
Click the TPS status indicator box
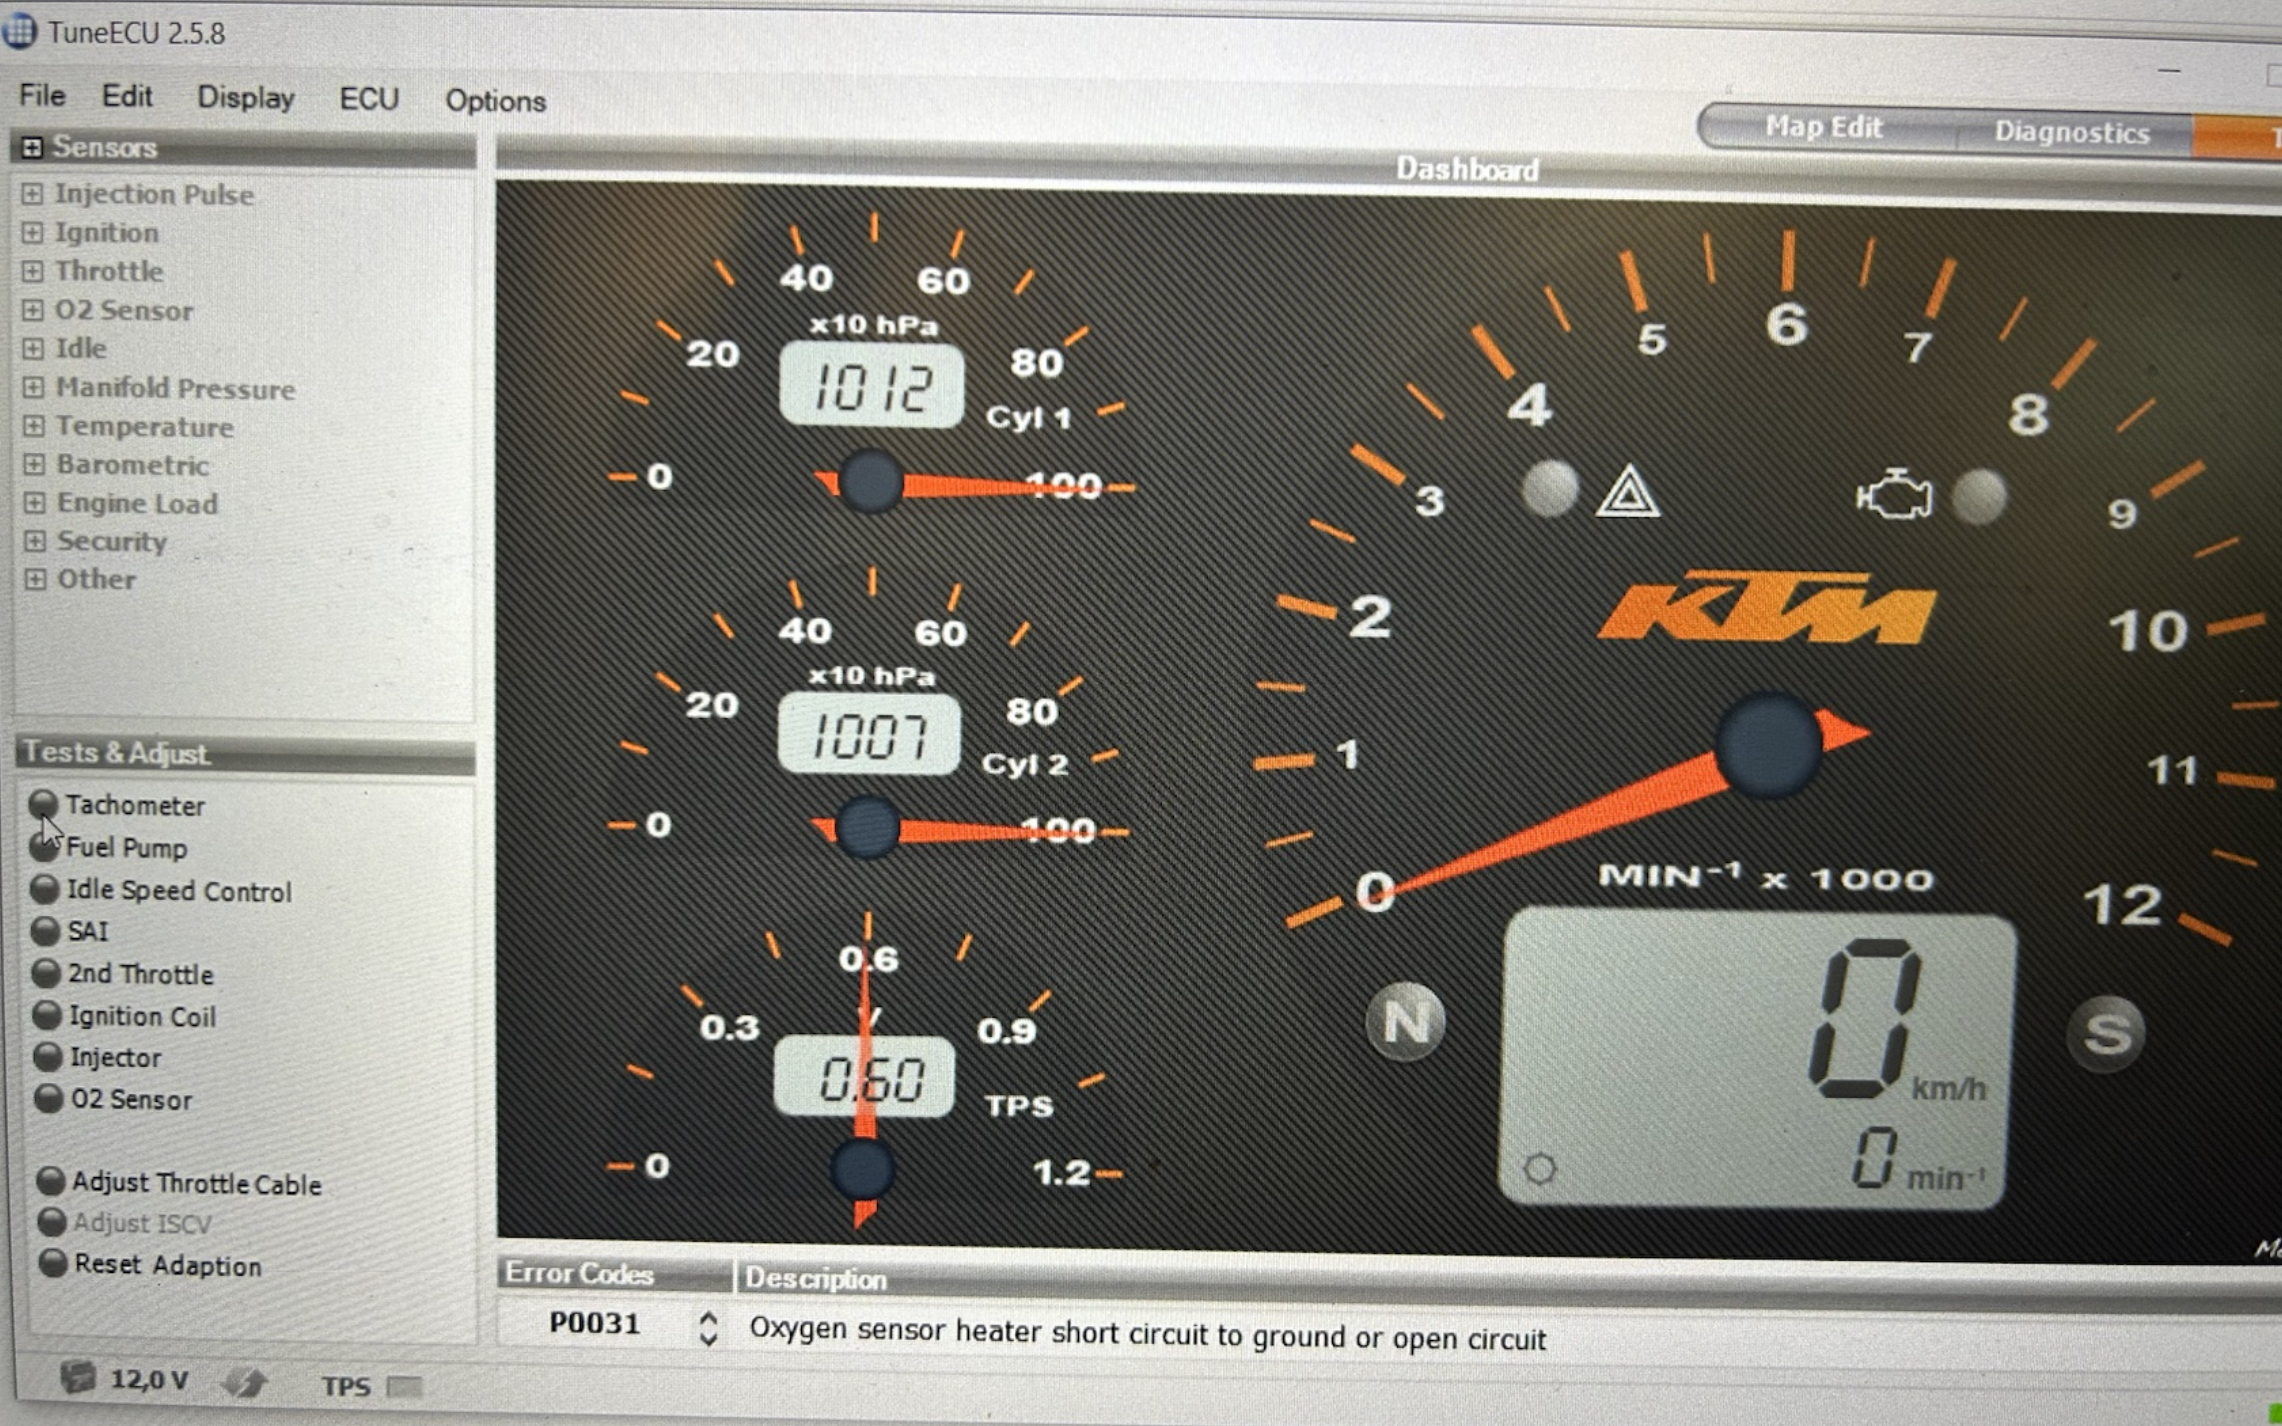click(x=404, y=1387)
